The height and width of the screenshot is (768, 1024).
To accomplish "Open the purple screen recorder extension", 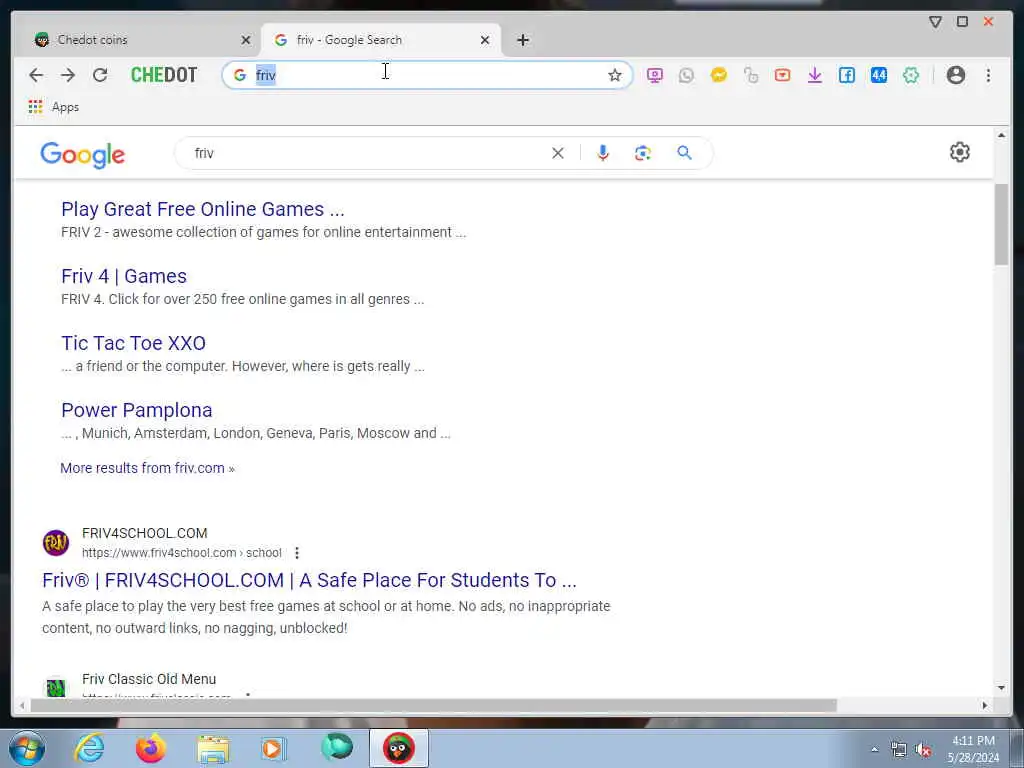I will pos(654,75).
